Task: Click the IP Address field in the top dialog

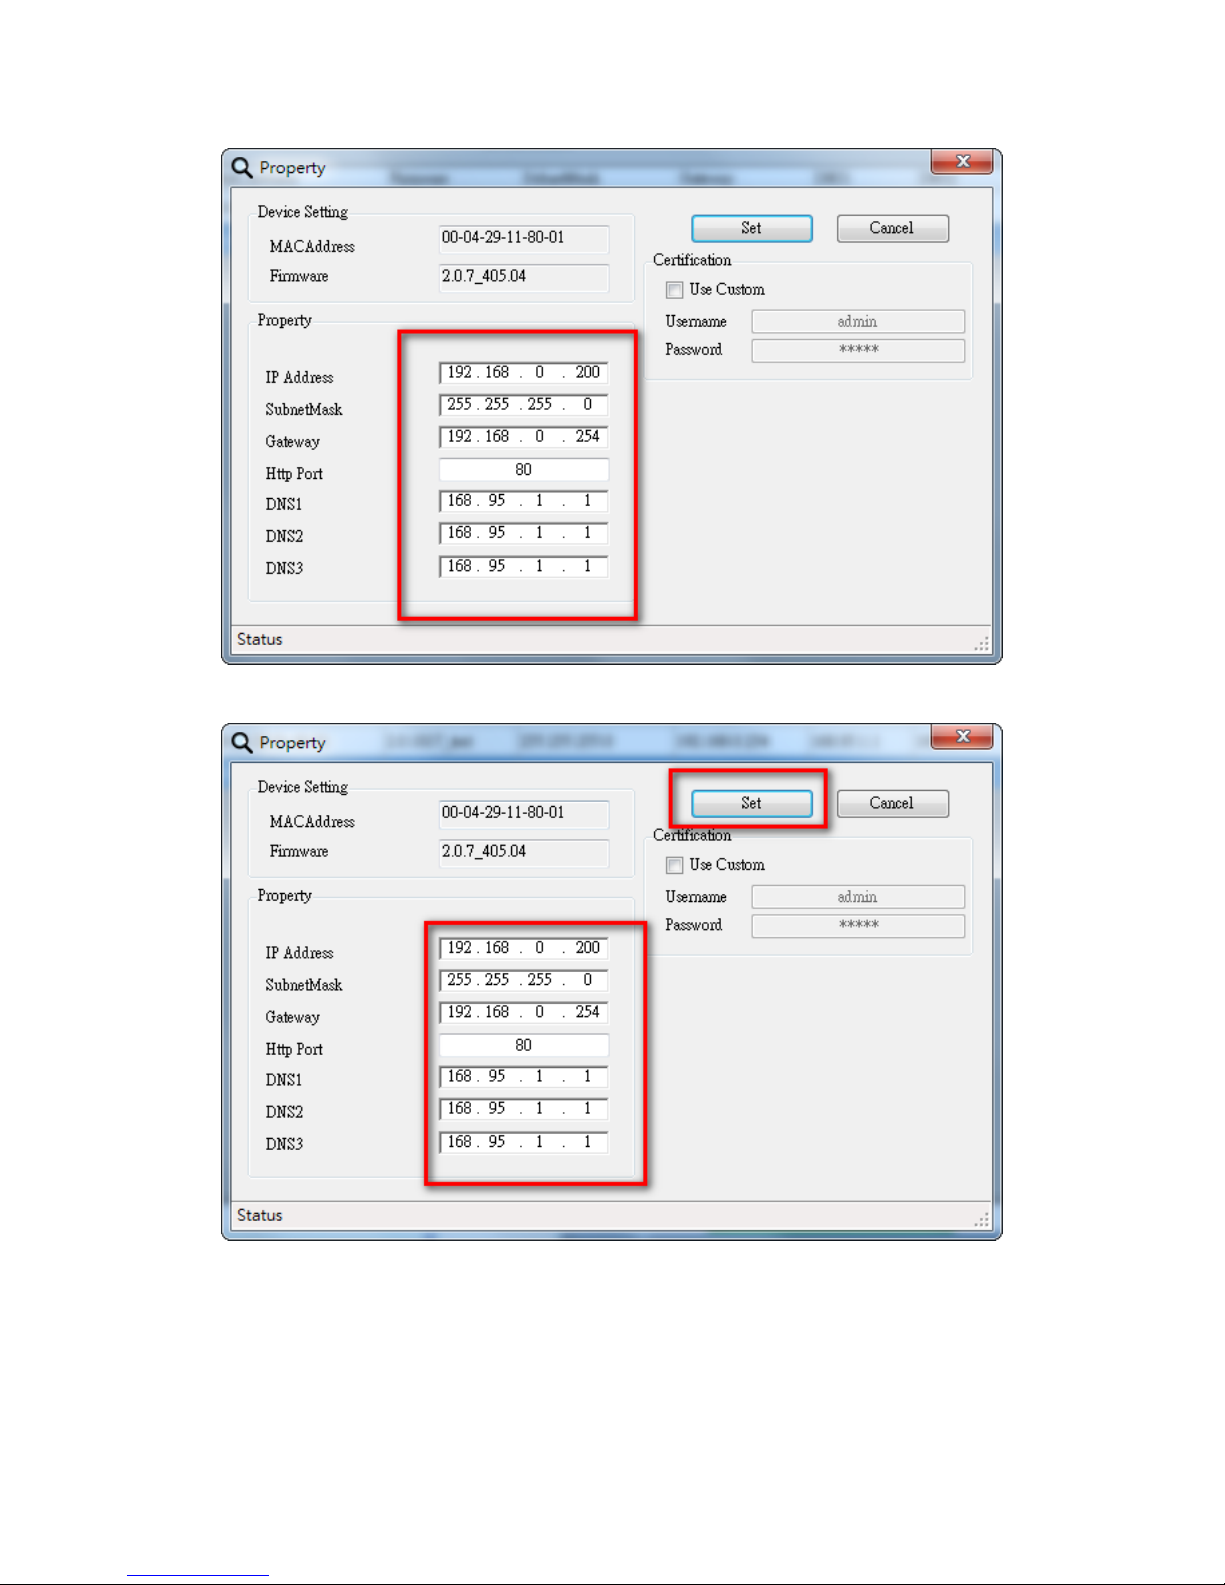Action: coord(523,373)
